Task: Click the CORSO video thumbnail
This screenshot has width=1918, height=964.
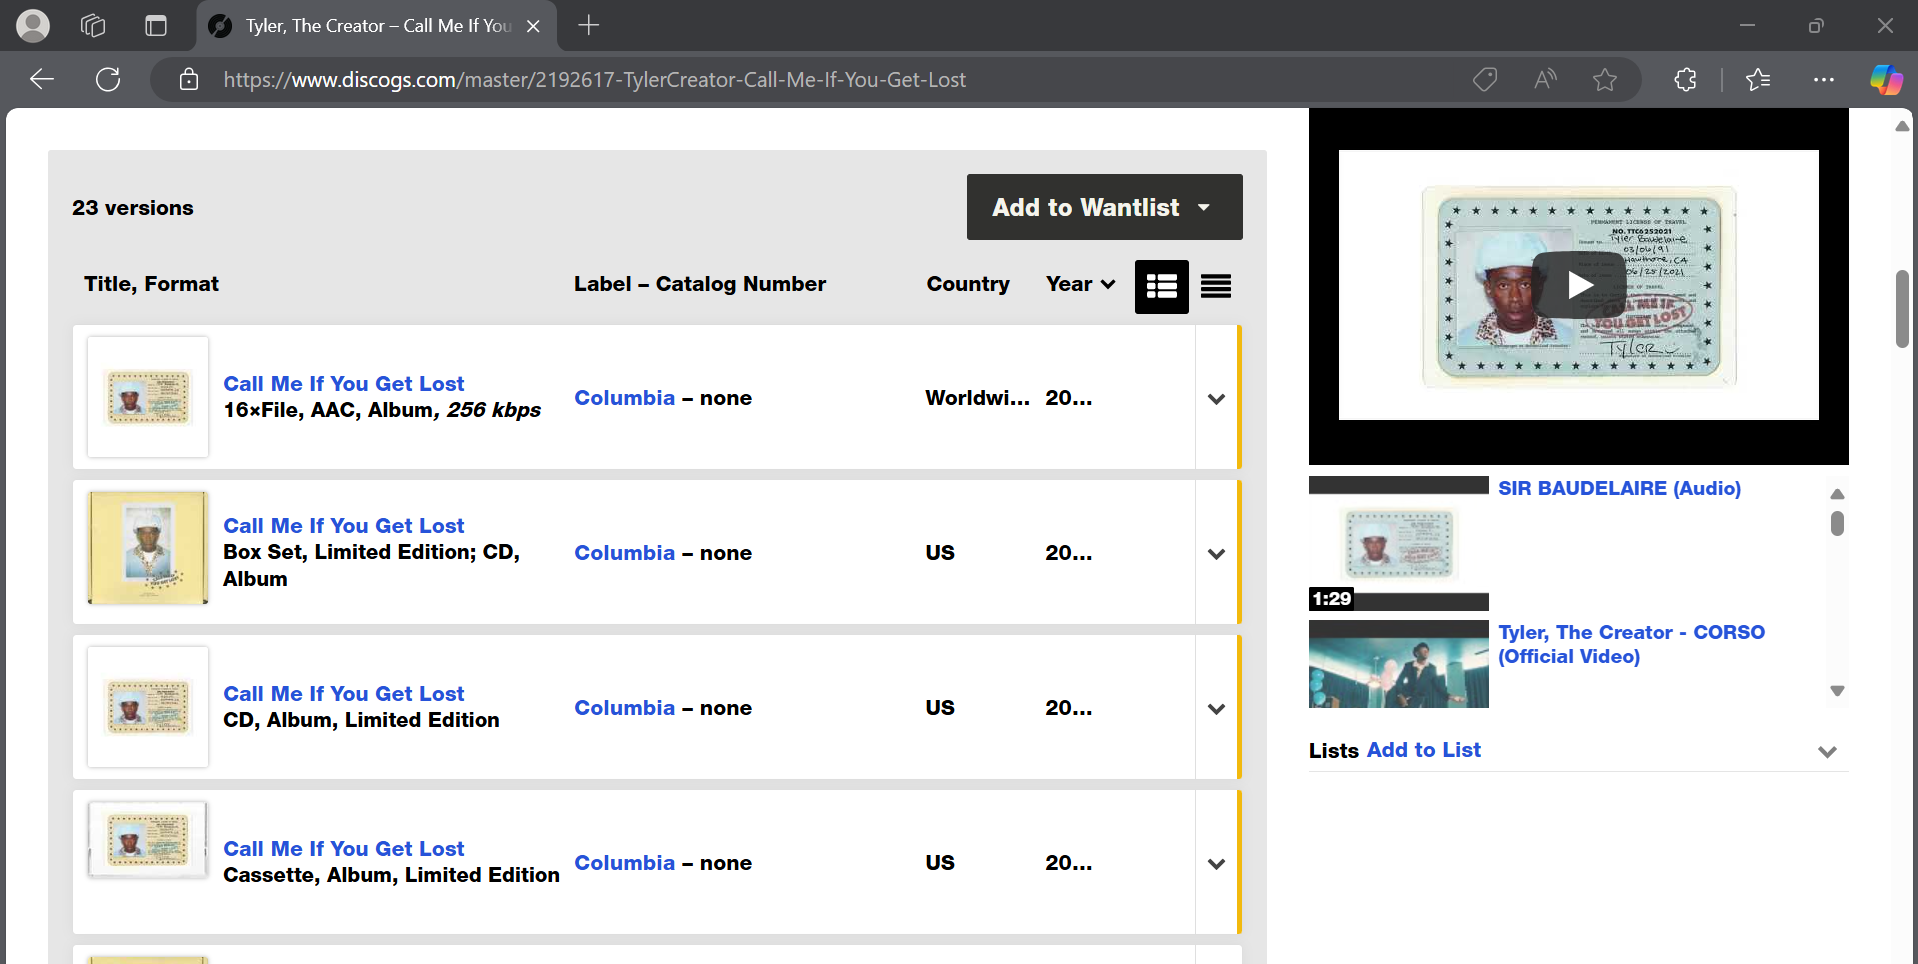Action: coord(1398,664)
